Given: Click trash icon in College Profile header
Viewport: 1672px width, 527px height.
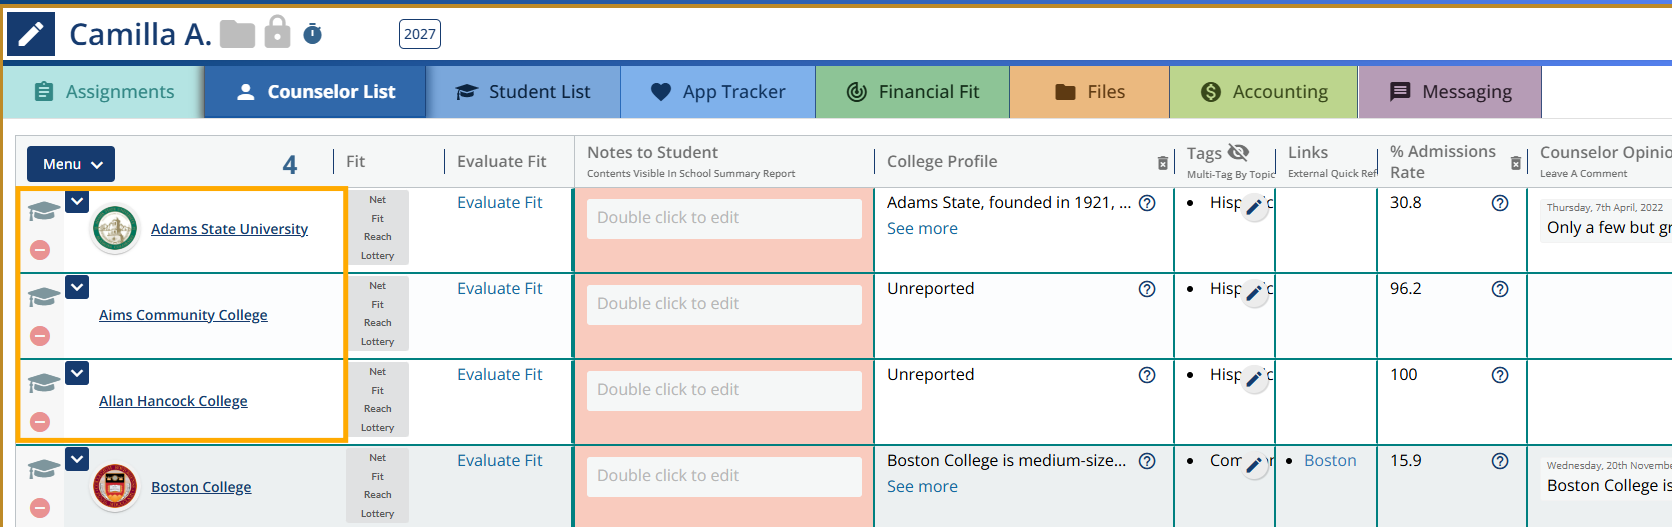Looking at the screenshot, I should (1162, 163).
